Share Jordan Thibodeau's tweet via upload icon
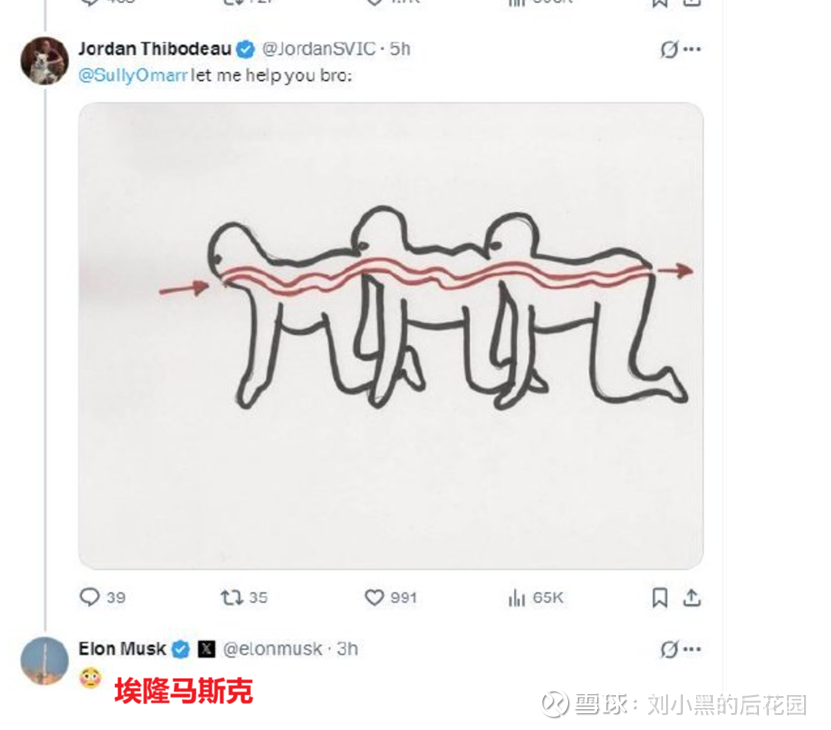Viewport: 831px width, 730px height. tap(692, 597)
